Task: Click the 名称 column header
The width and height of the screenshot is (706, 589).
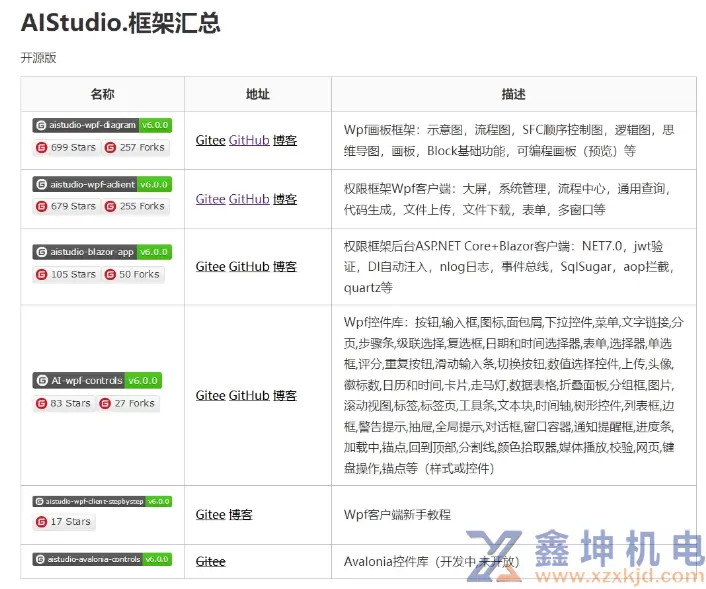Action: point(102,94)
